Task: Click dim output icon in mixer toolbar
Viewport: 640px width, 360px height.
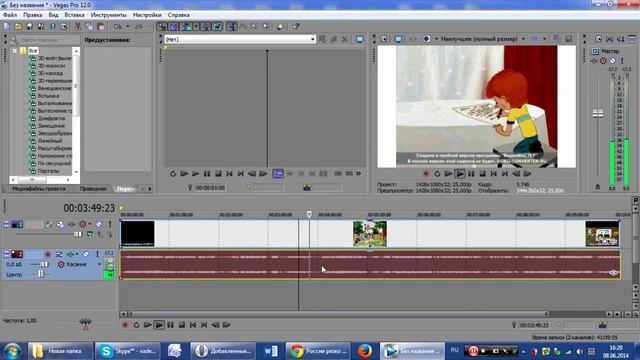Action: [x=620, y=39]
